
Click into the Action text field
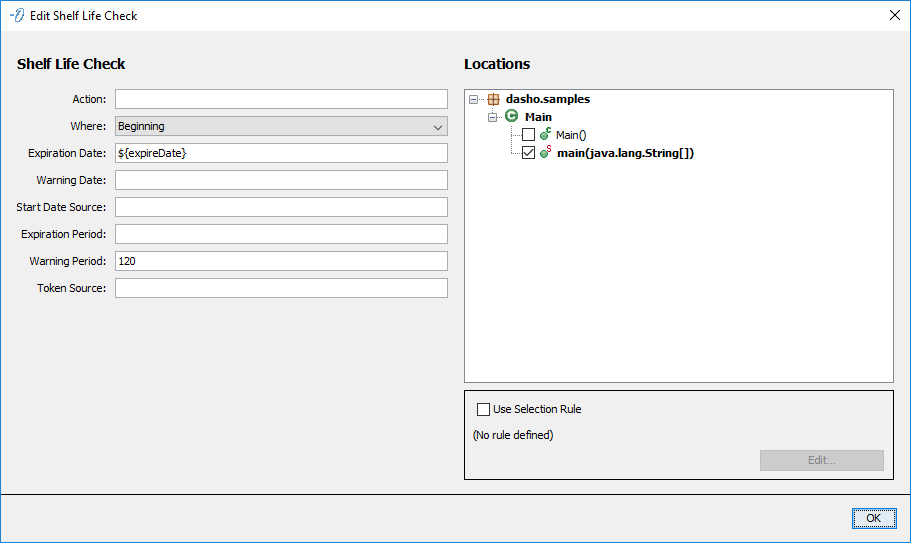click(281, 99)
